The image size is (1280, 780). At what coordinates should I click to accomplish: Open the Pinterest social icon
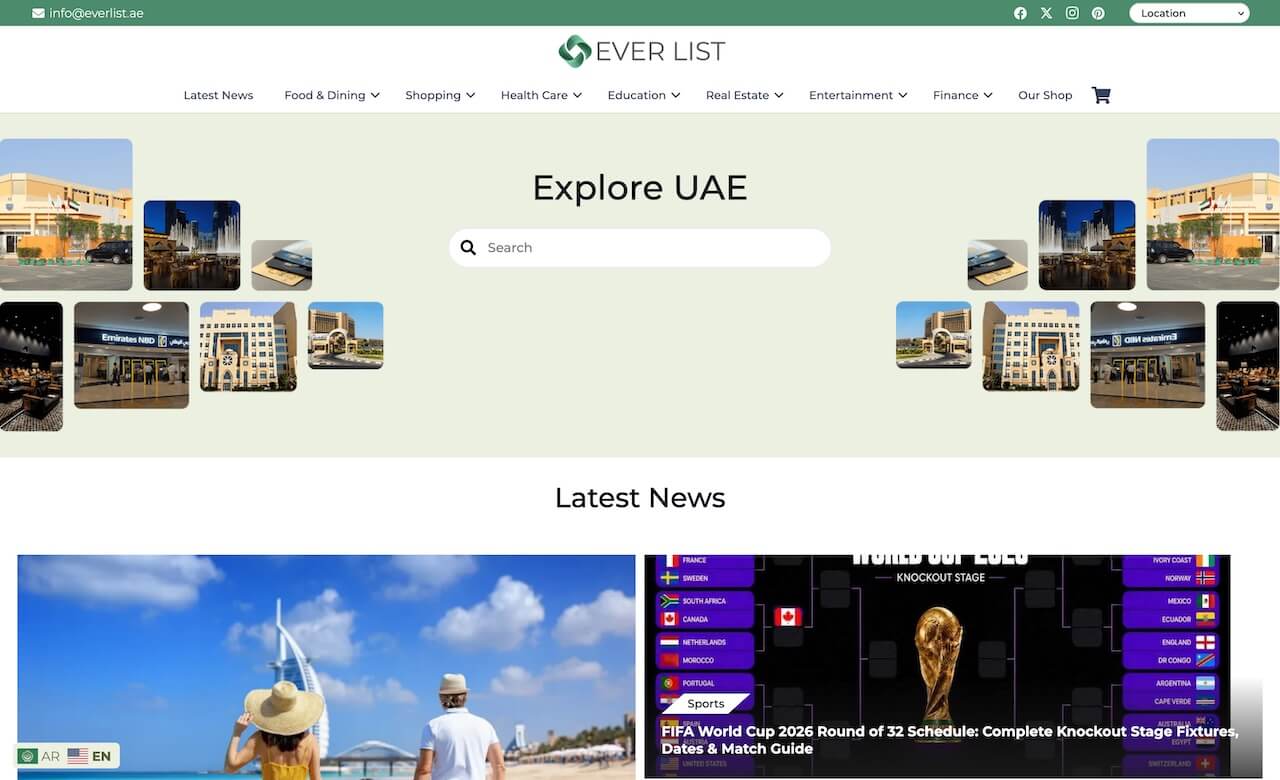[1098, 13]
